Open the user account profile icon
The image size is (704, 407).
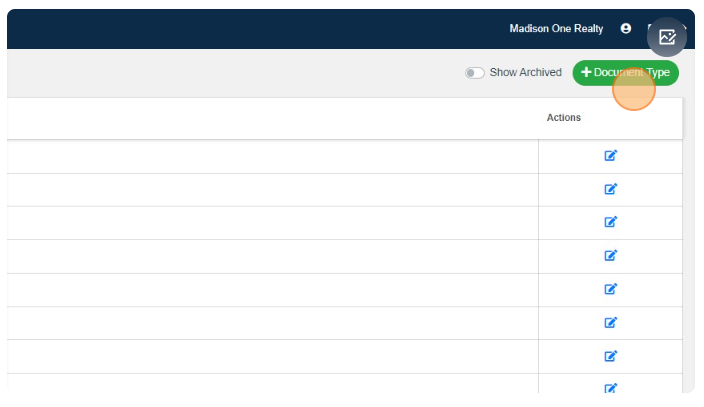(625, 29)
